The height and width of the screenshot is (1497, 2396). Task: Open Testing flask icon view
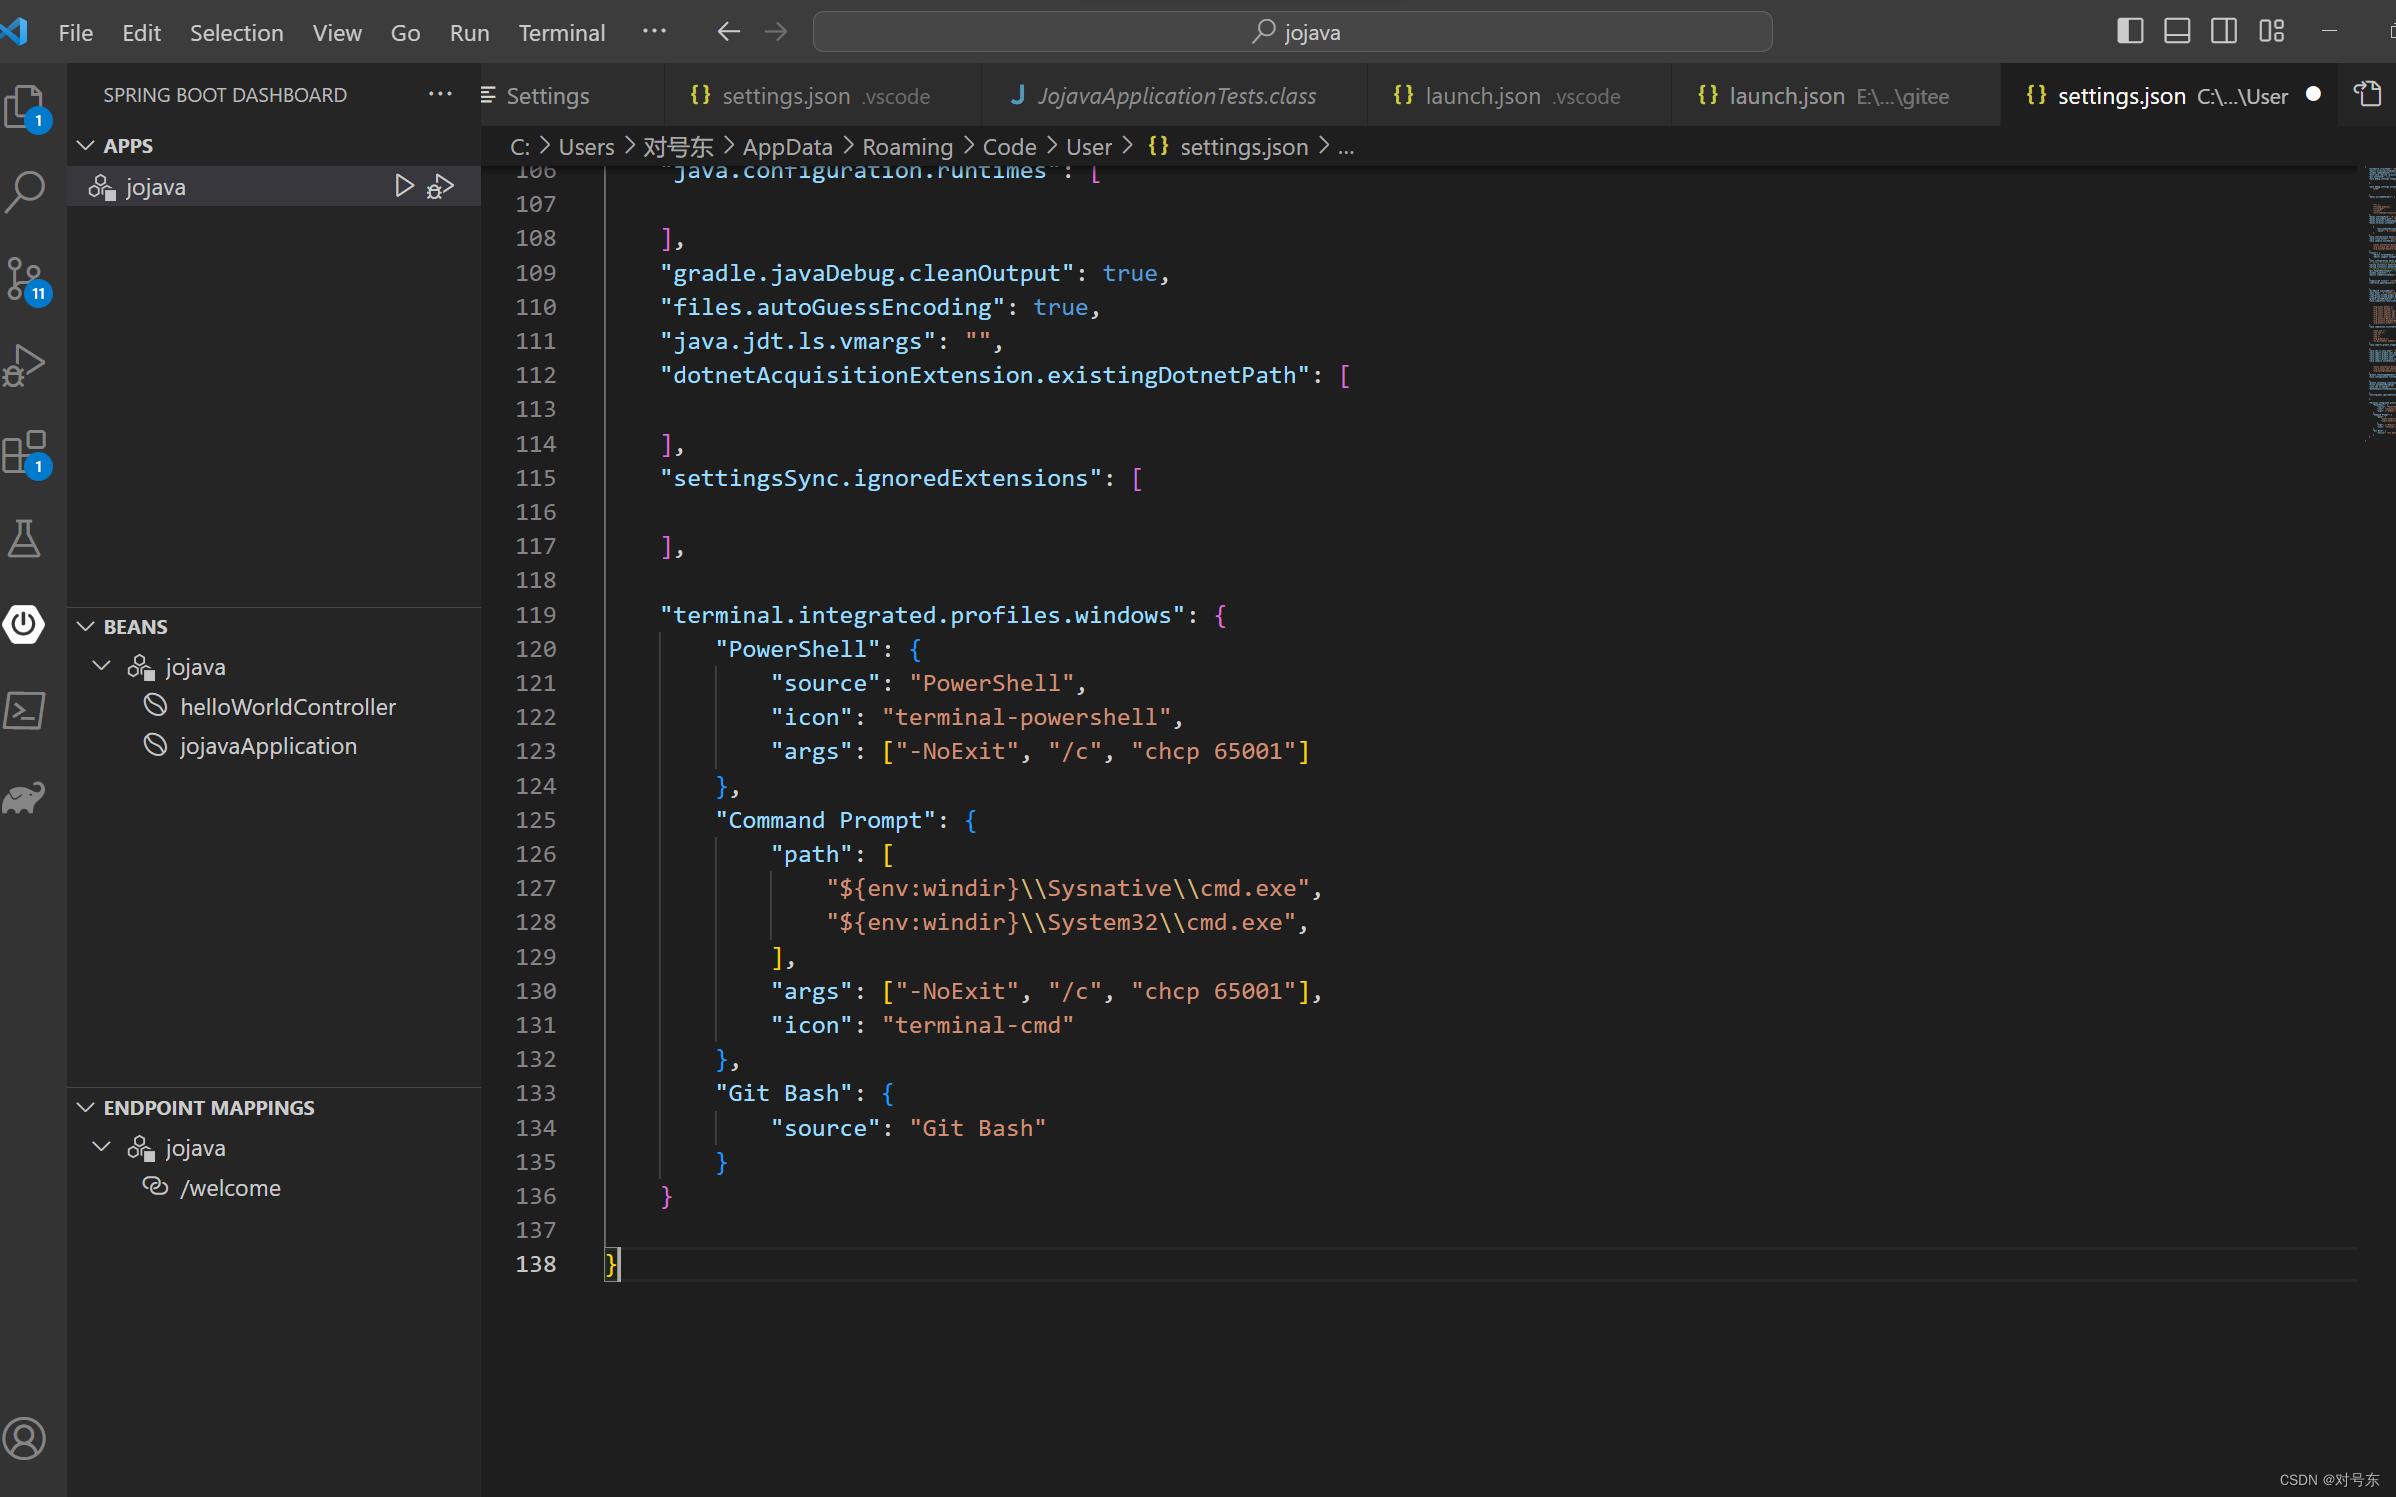24,538
